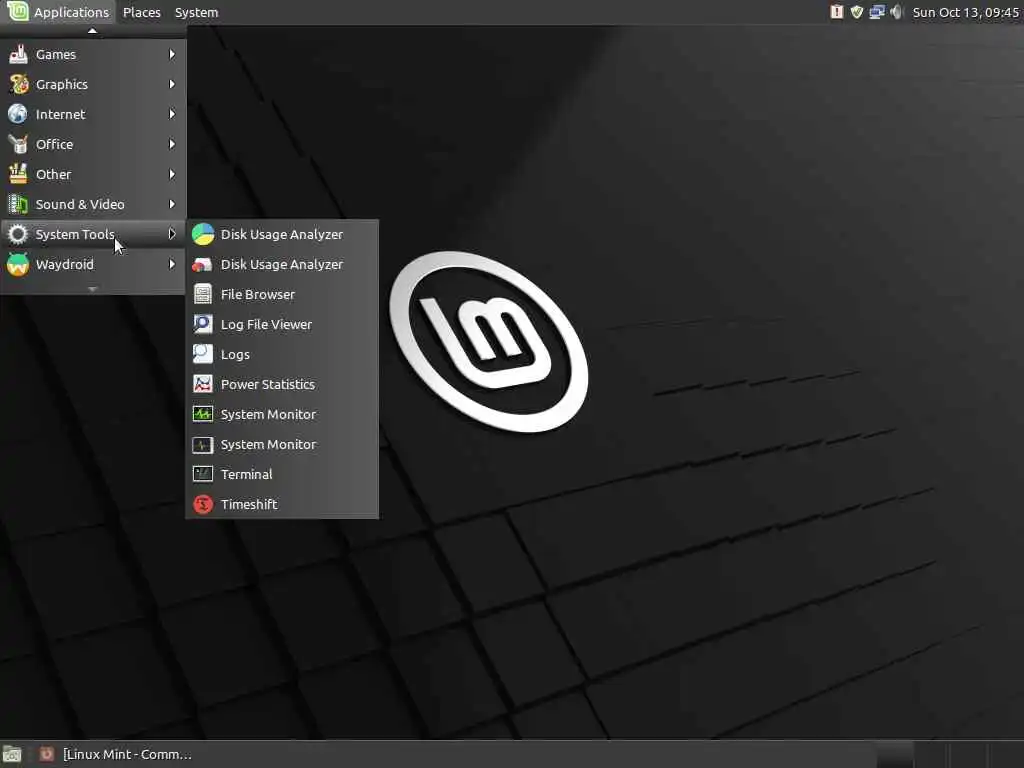Expand the Internet submenu arrow
The width and height of the screenshot is (1024, 768).
click(172, 114)
